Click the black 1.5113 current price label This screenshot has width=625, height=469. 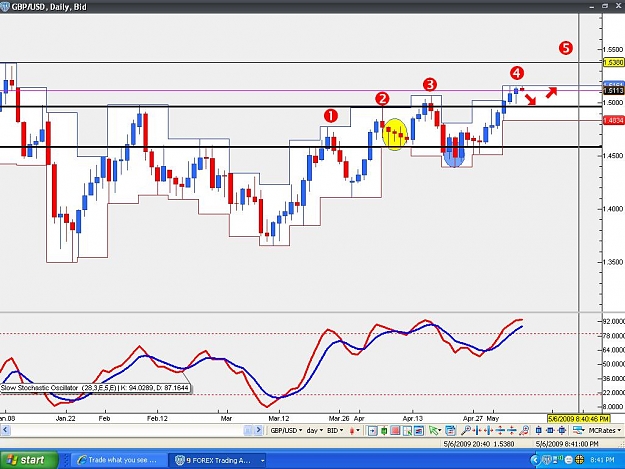coord(613,91)
